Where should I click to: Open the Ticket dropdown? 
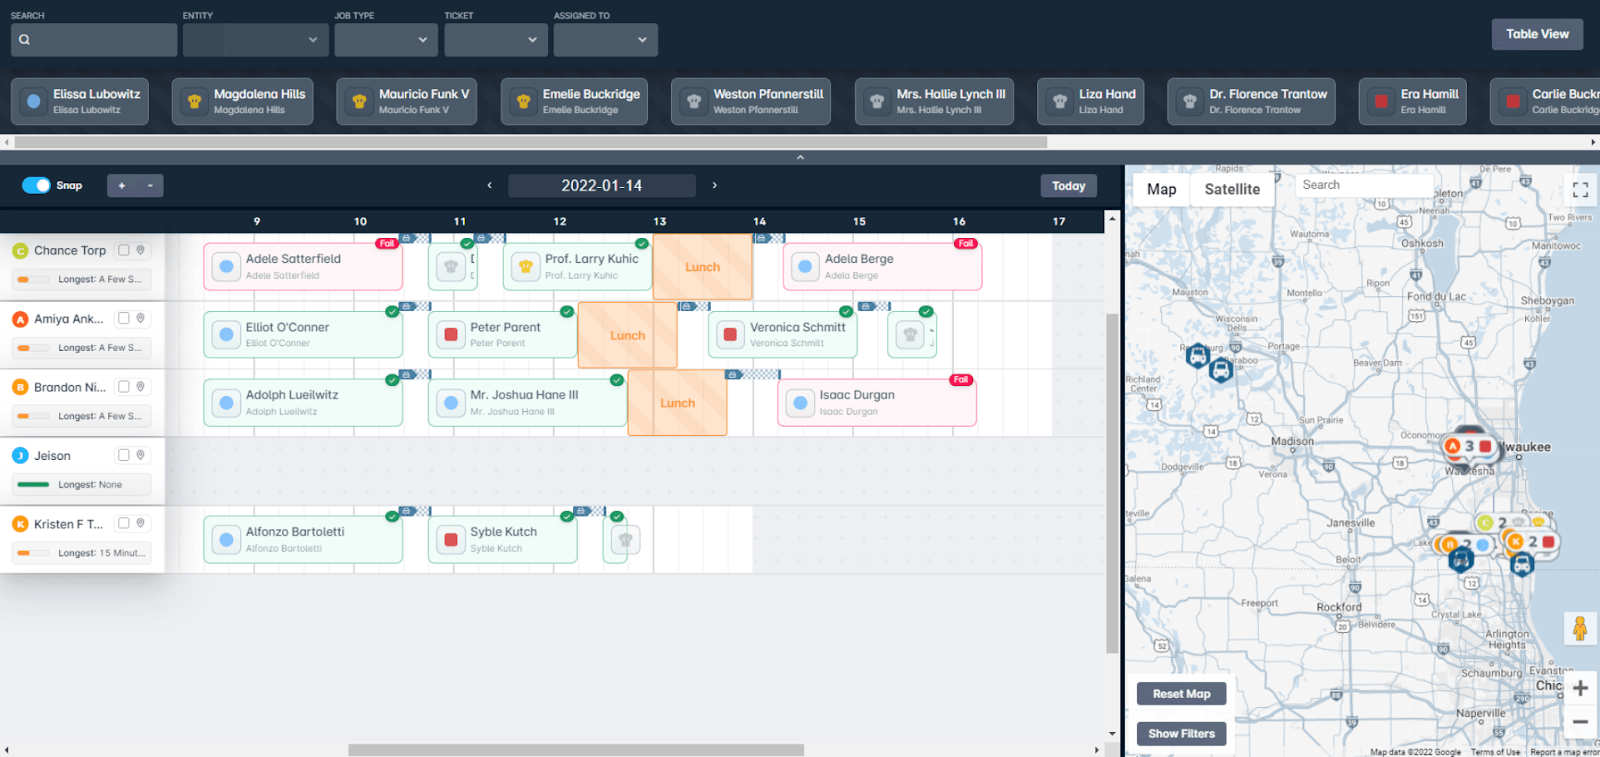tap(496, 40)
